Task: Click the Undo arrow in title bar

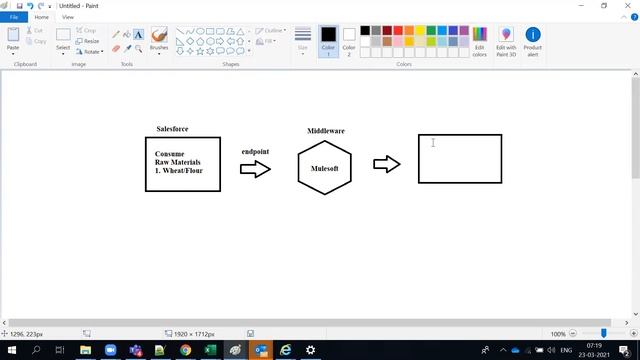Action: tap(30, 6)
